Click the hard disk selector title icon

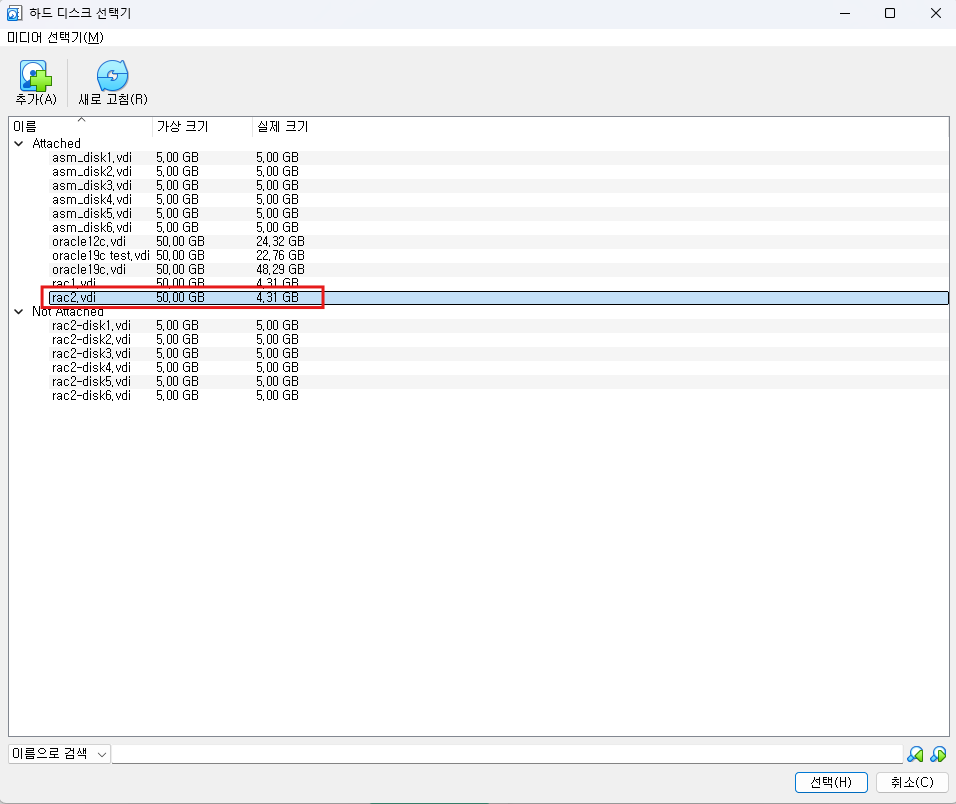click(x=14, y=13)
